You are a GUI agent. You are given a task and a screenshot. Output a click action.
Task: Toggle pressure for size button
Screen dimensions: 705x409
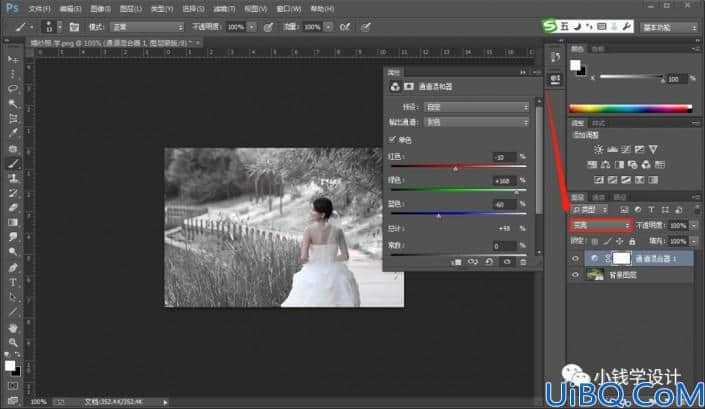[366, 27]
